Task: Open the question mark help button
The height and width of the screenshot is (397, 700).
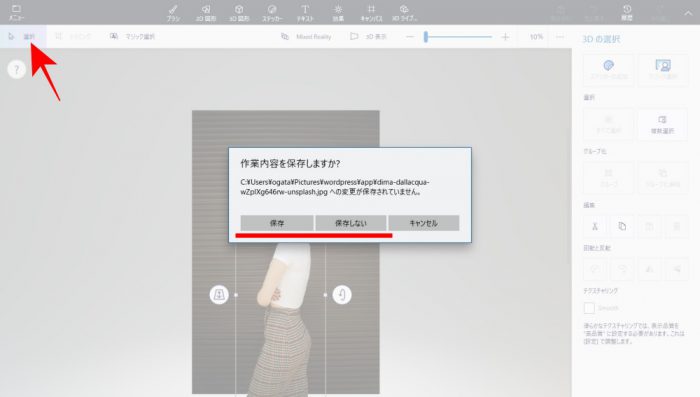Action: 17,70
